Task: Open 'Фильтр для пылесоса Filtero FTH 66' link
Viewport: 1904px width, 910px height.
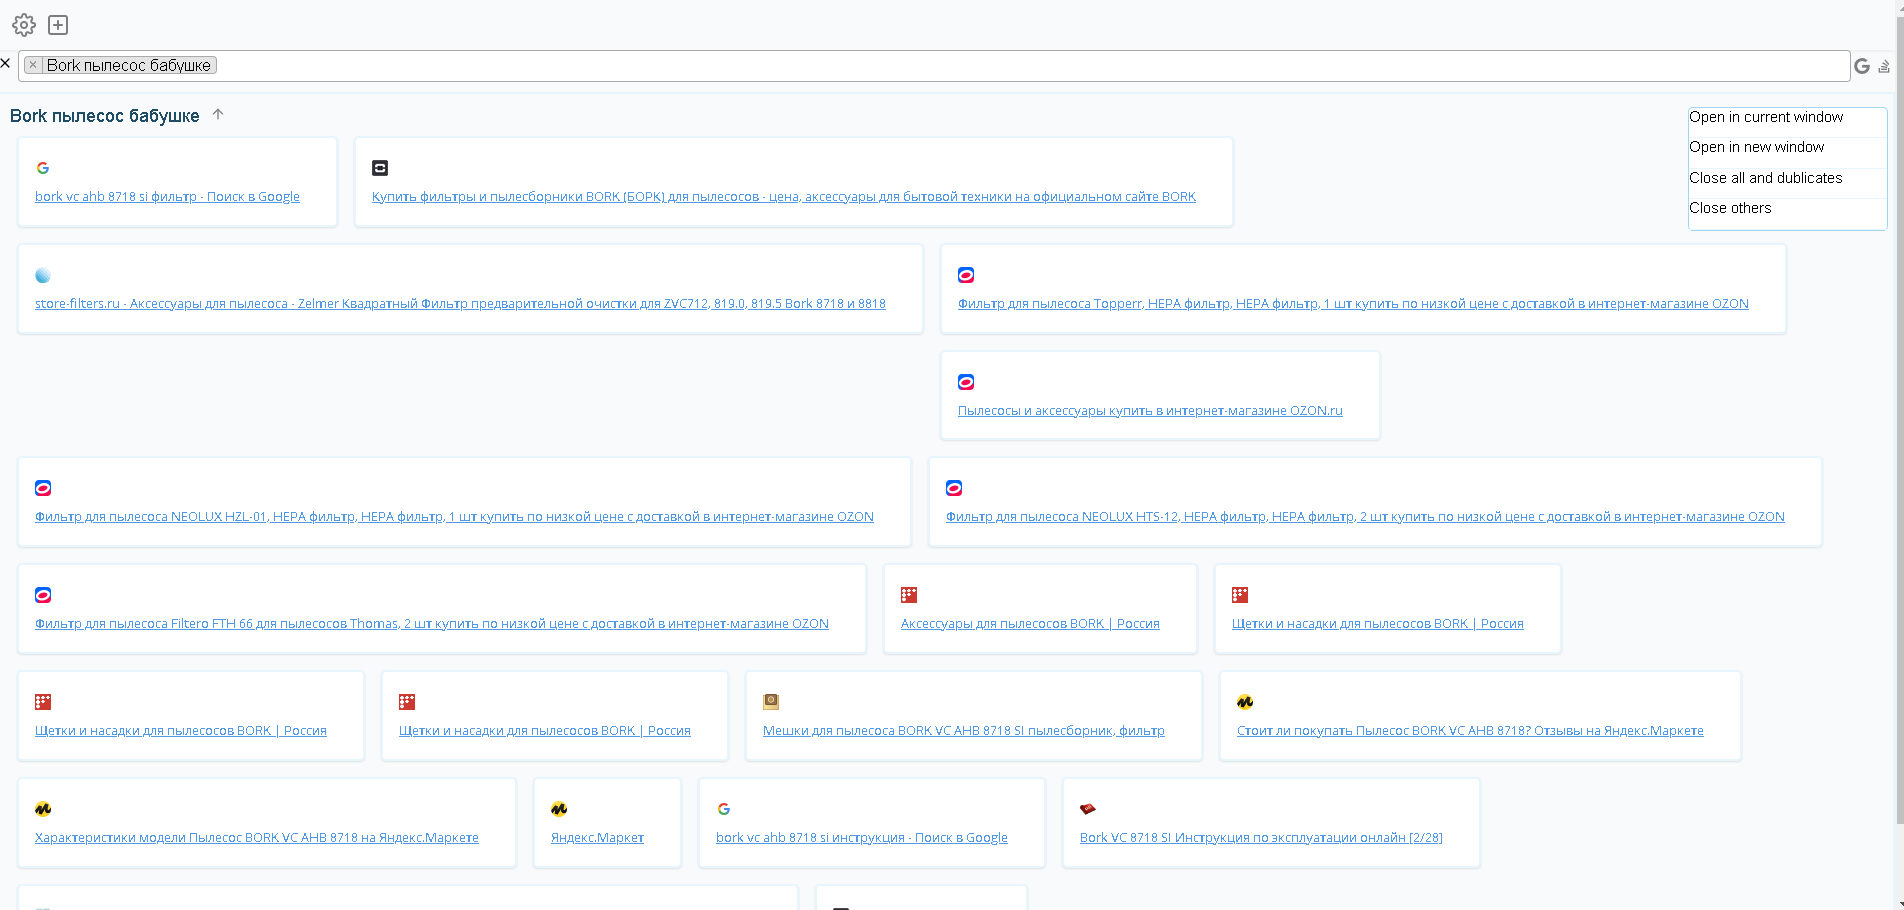Action: [x=432, y=624]
